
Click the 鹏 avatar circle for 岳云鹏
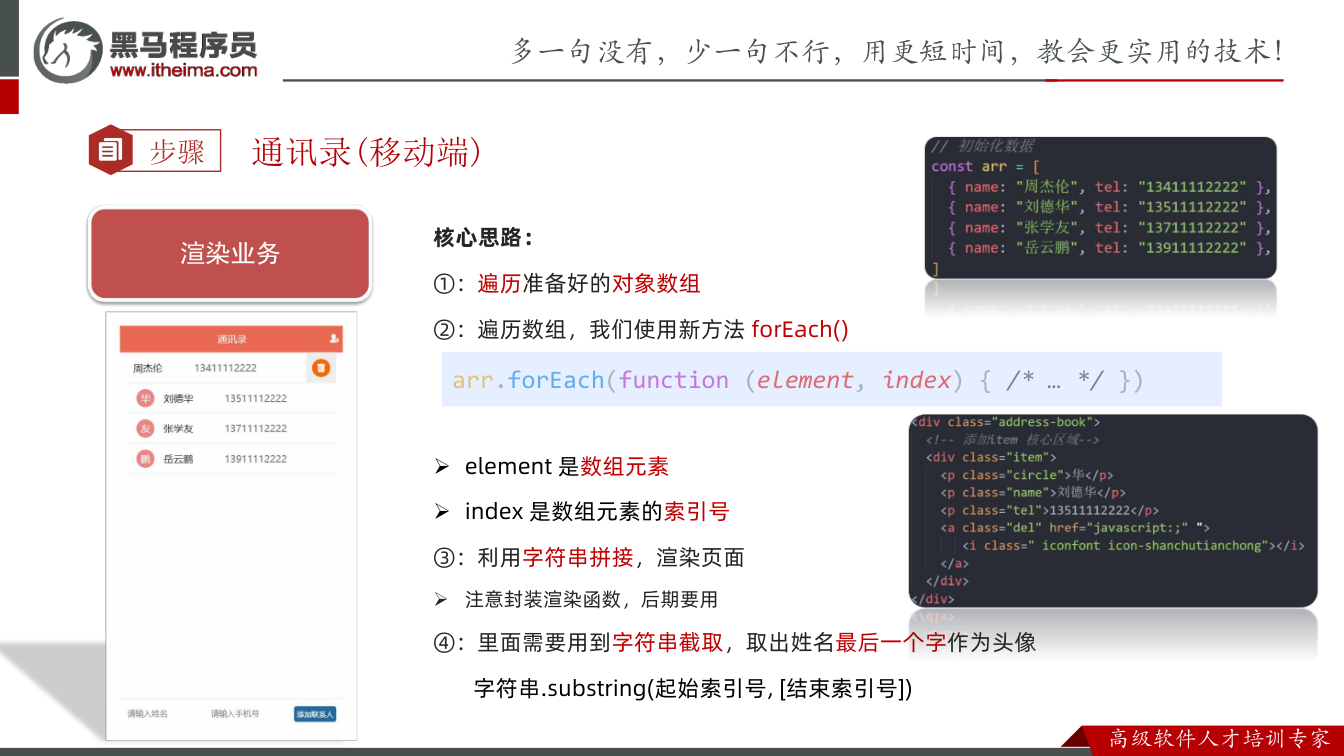[x=145, y=459]
